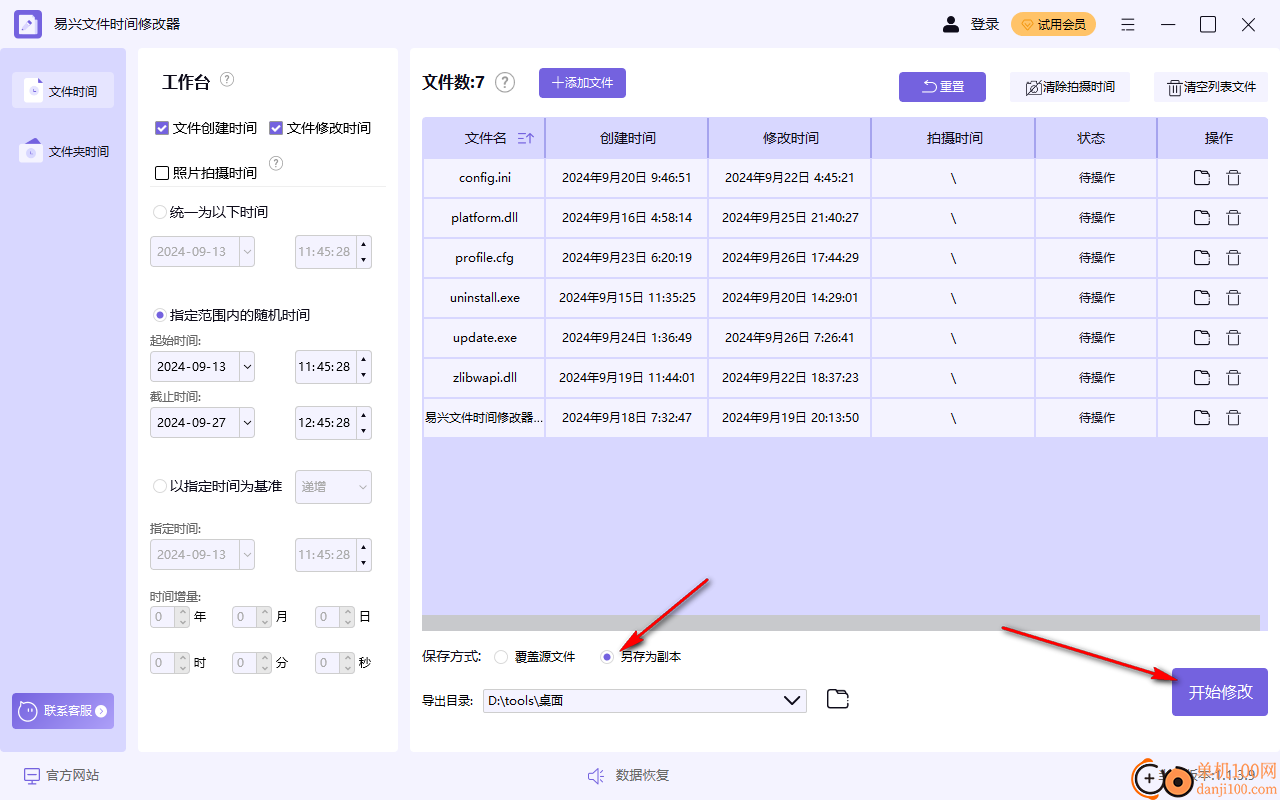Screen dimensions: 1280x800
Task: Select 指定范围内的随机时间 radio option
Action: coord(159,315)
